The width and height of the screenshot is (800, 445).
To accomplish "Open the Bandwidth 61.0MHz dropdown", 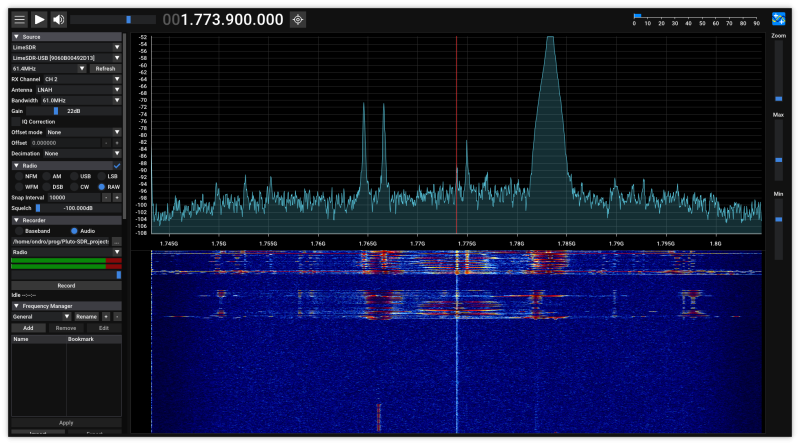I will coord(81,101).
